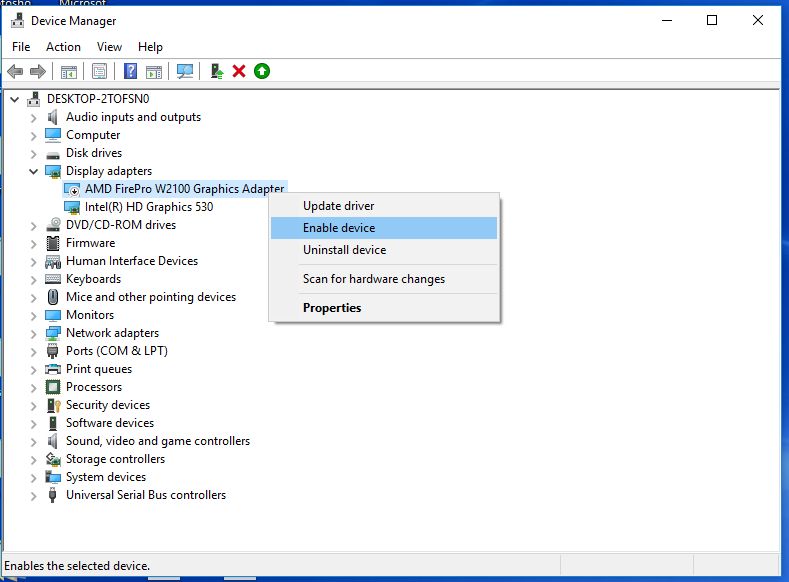Image resolution: width=789 pixels, height=582 pixels.
Task: Click the DVD/CD-ROM drives disc icon
Action: (53, 225)
